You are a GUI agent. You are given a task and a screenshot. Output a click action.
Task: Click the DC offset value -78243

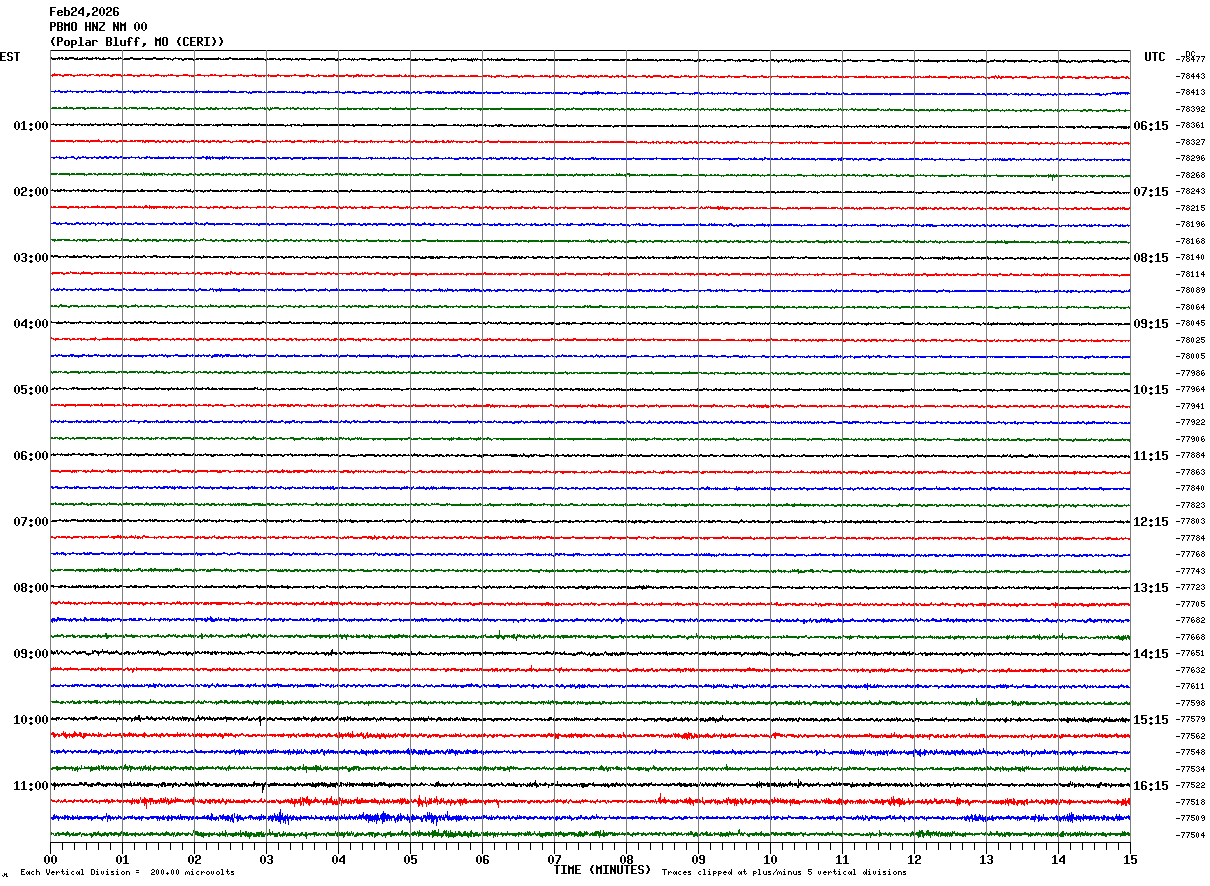pyautogui.click(x=1190, y=192)
